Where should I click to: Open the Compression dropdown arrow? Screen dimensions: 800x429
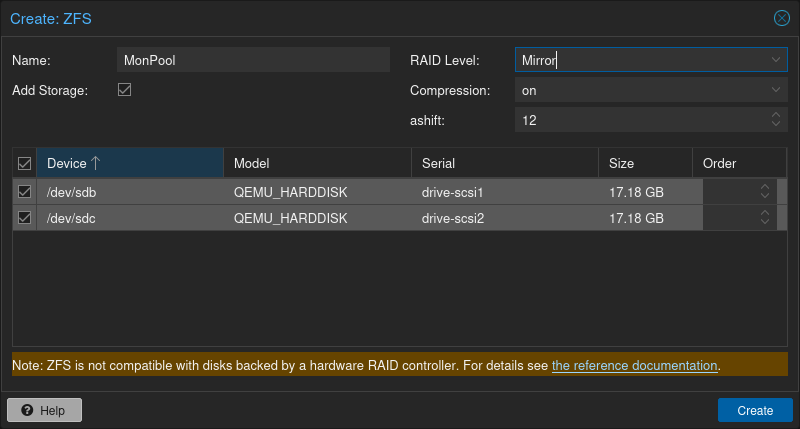click(x=776, y=90)
